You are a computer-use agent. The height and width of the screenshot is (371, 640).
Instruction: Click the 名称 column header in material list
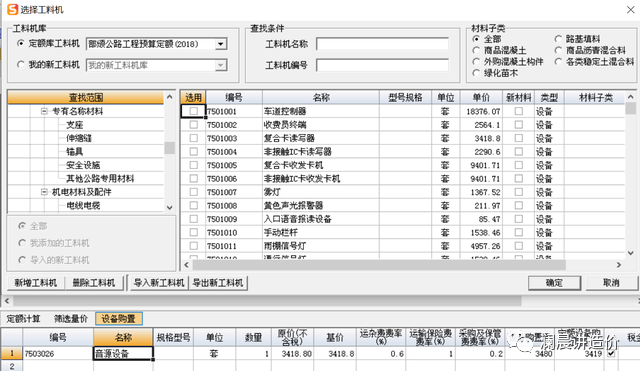321,97
